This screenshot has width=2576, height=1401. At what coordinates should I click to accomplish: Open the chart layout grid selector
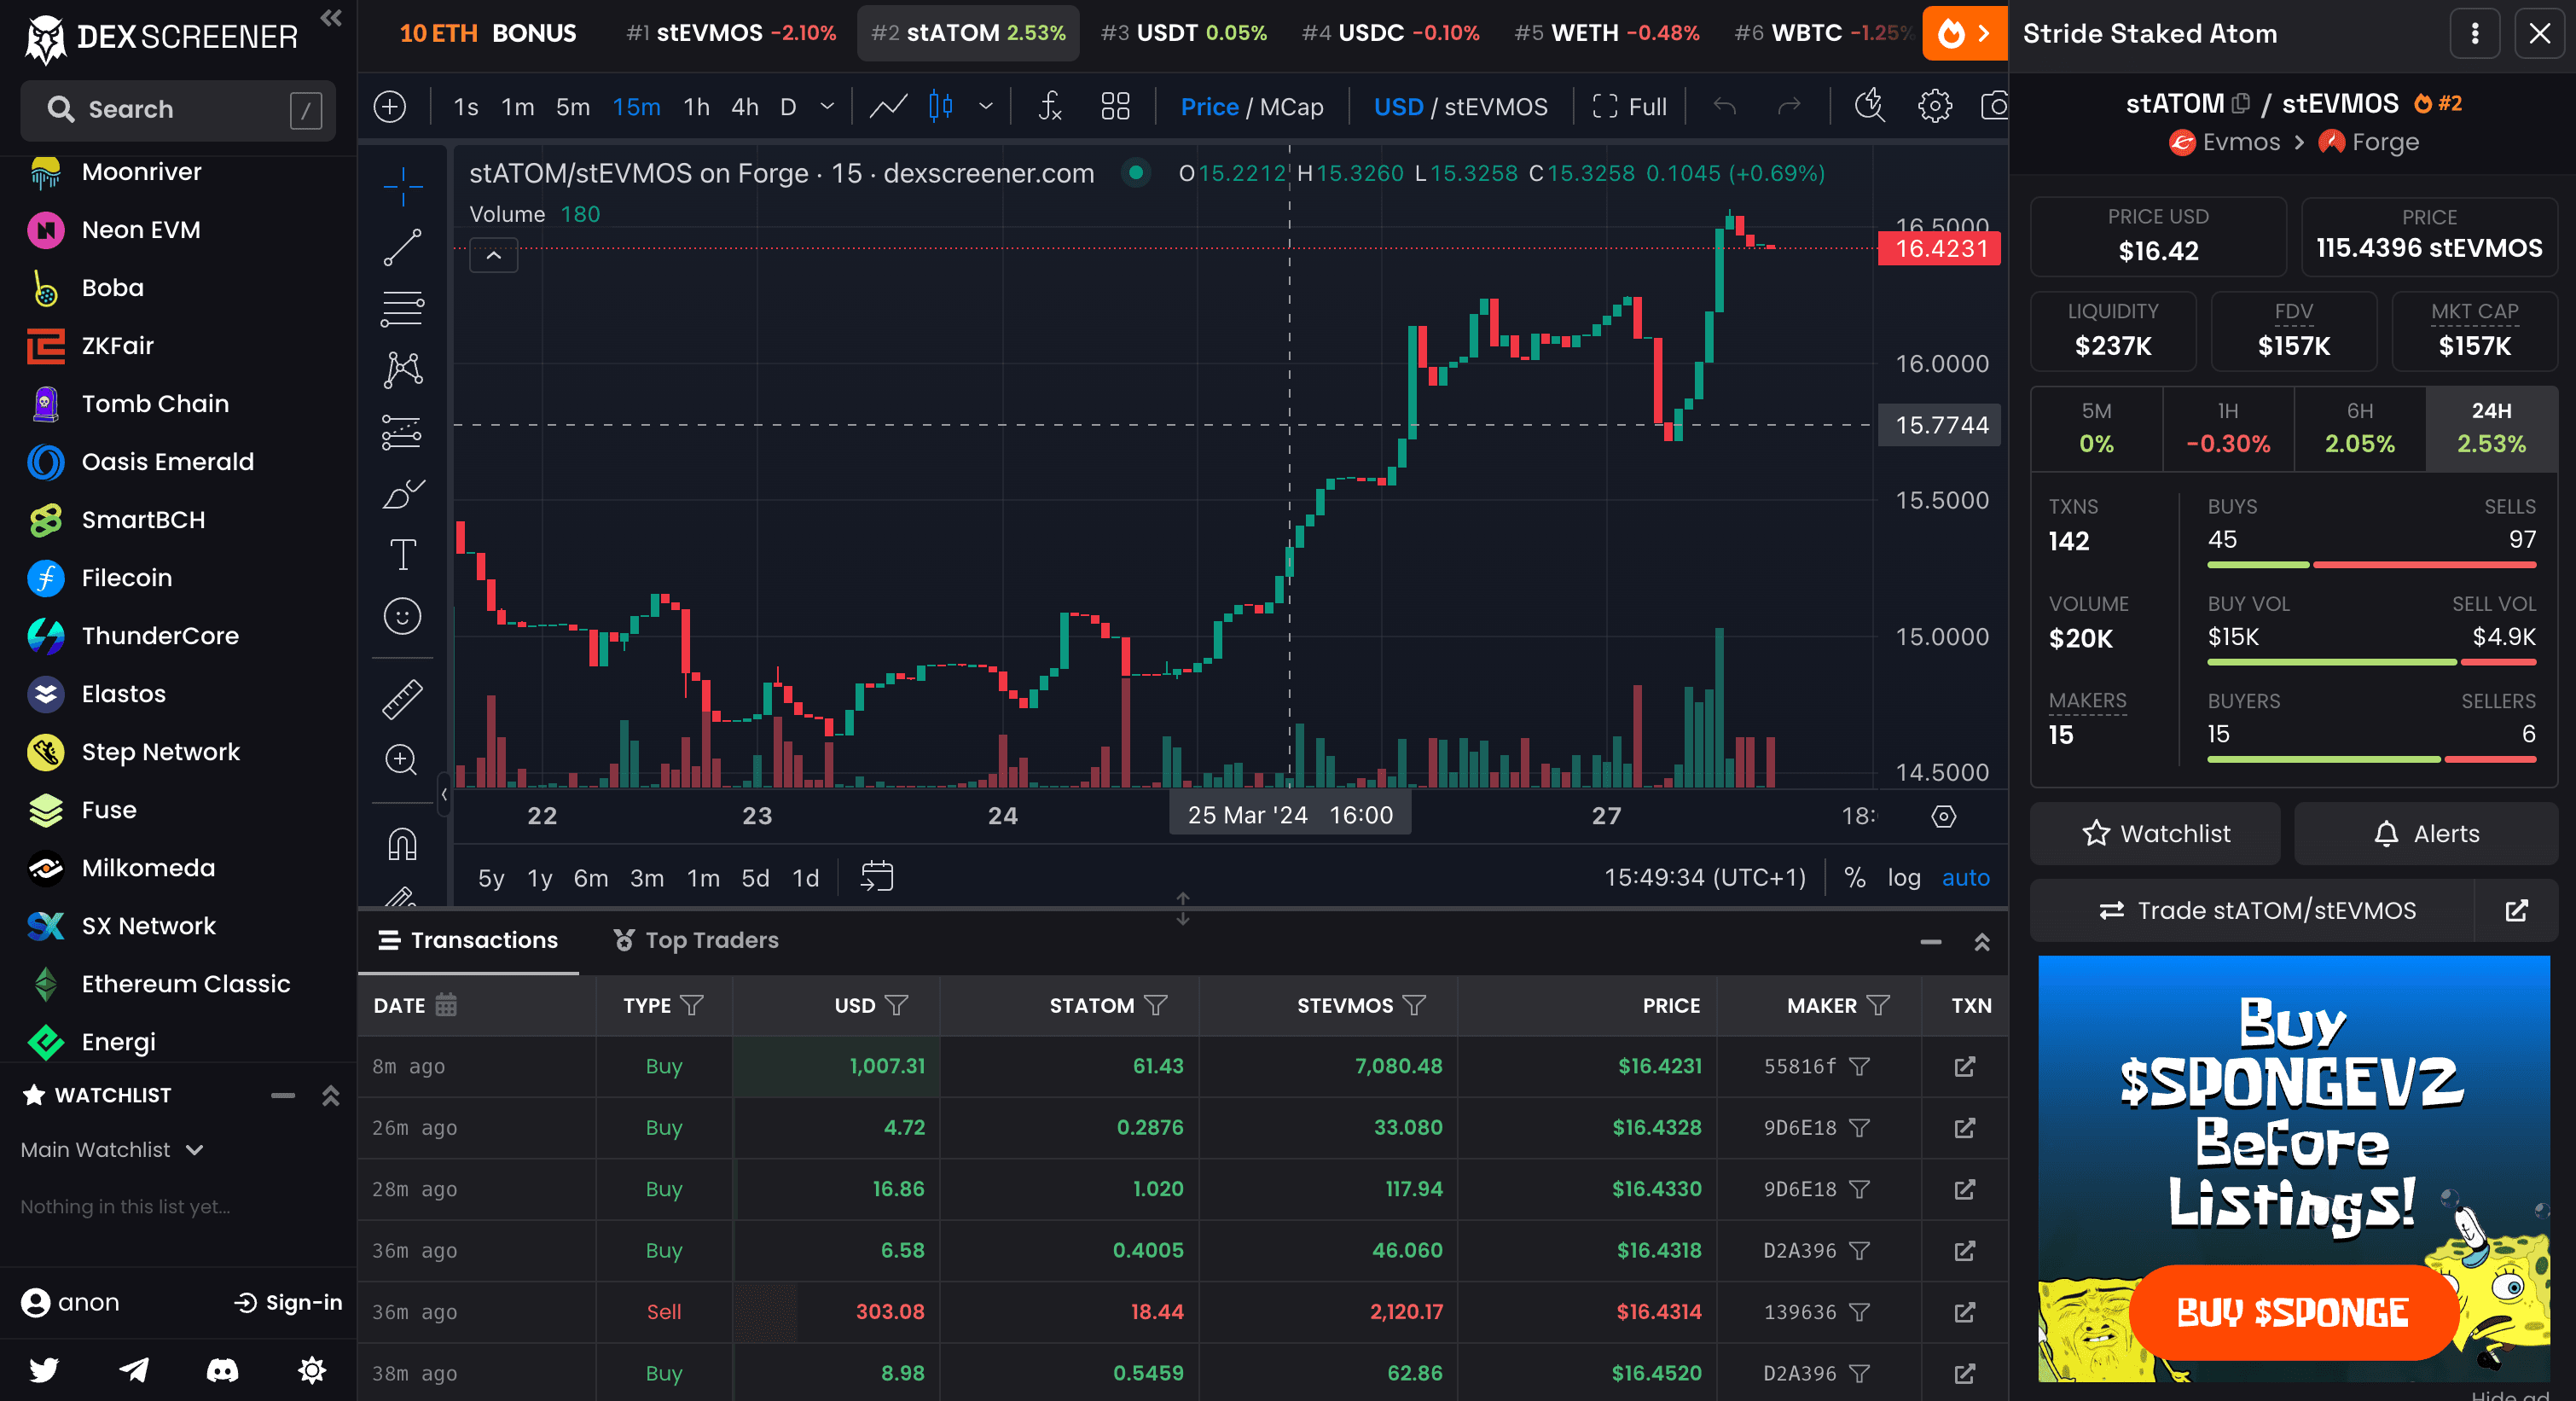pos(1115,107)
